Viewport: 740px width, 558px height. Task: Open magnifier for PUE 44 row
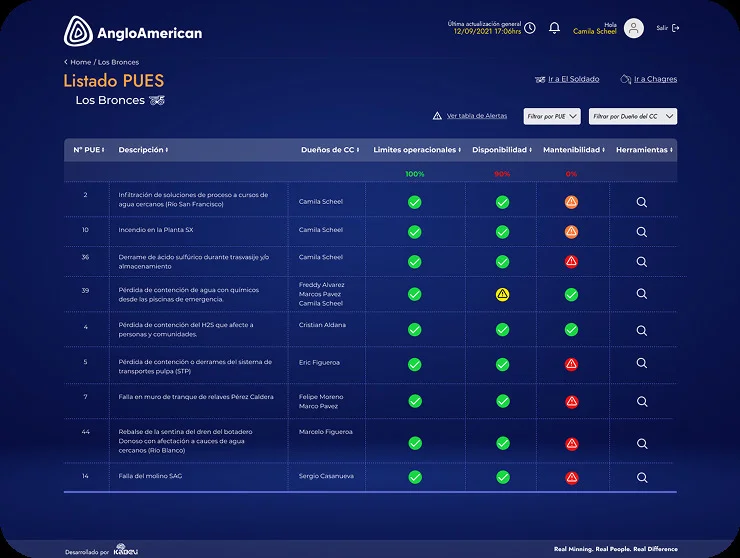coord(642,444)
